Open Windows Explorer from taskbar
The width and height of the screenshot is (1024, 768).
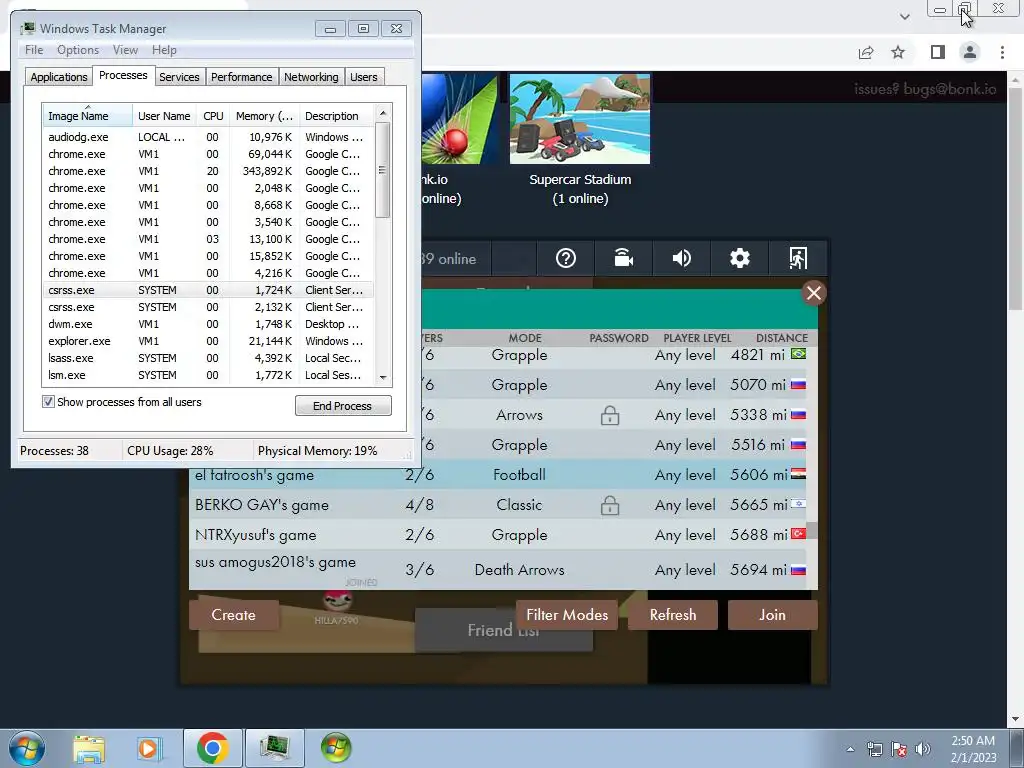click(x=89, y=748)
